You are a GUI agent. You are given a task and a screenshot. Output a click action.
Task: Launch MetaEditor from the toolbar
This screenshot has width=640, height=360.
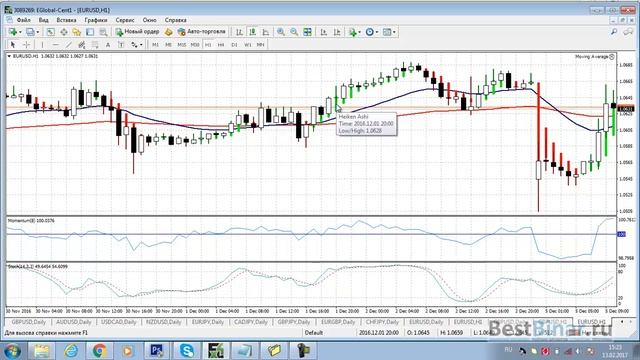[x=168, y=32]
